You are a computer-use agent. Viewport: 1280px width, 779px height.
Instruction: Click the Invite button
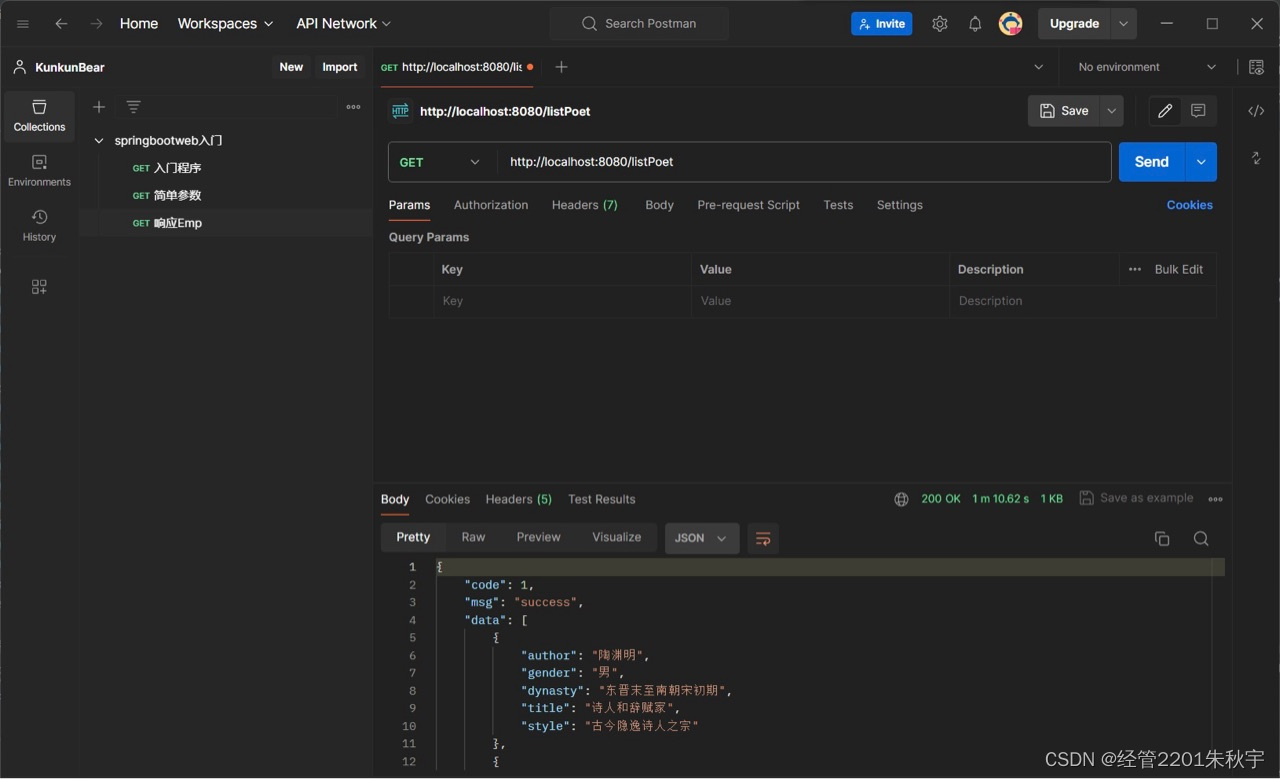(882, 24)
